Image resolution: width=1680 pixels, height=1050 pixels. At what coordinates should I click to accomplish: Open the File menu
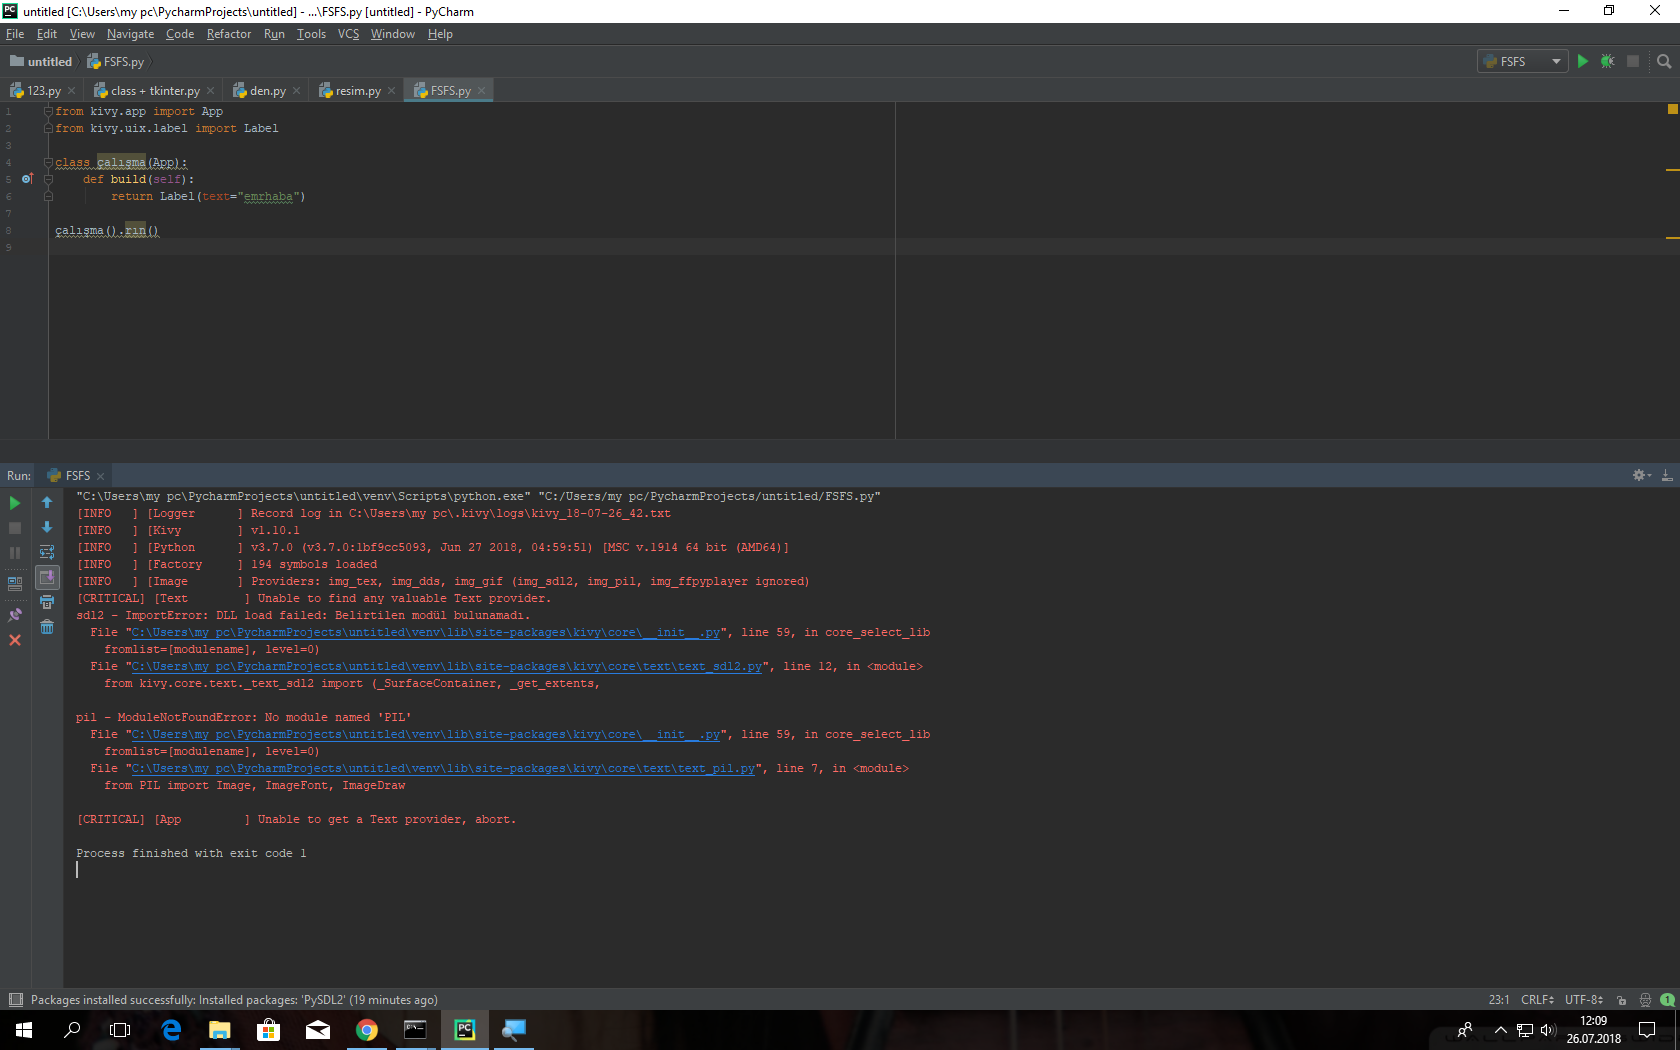click(15, 34)
